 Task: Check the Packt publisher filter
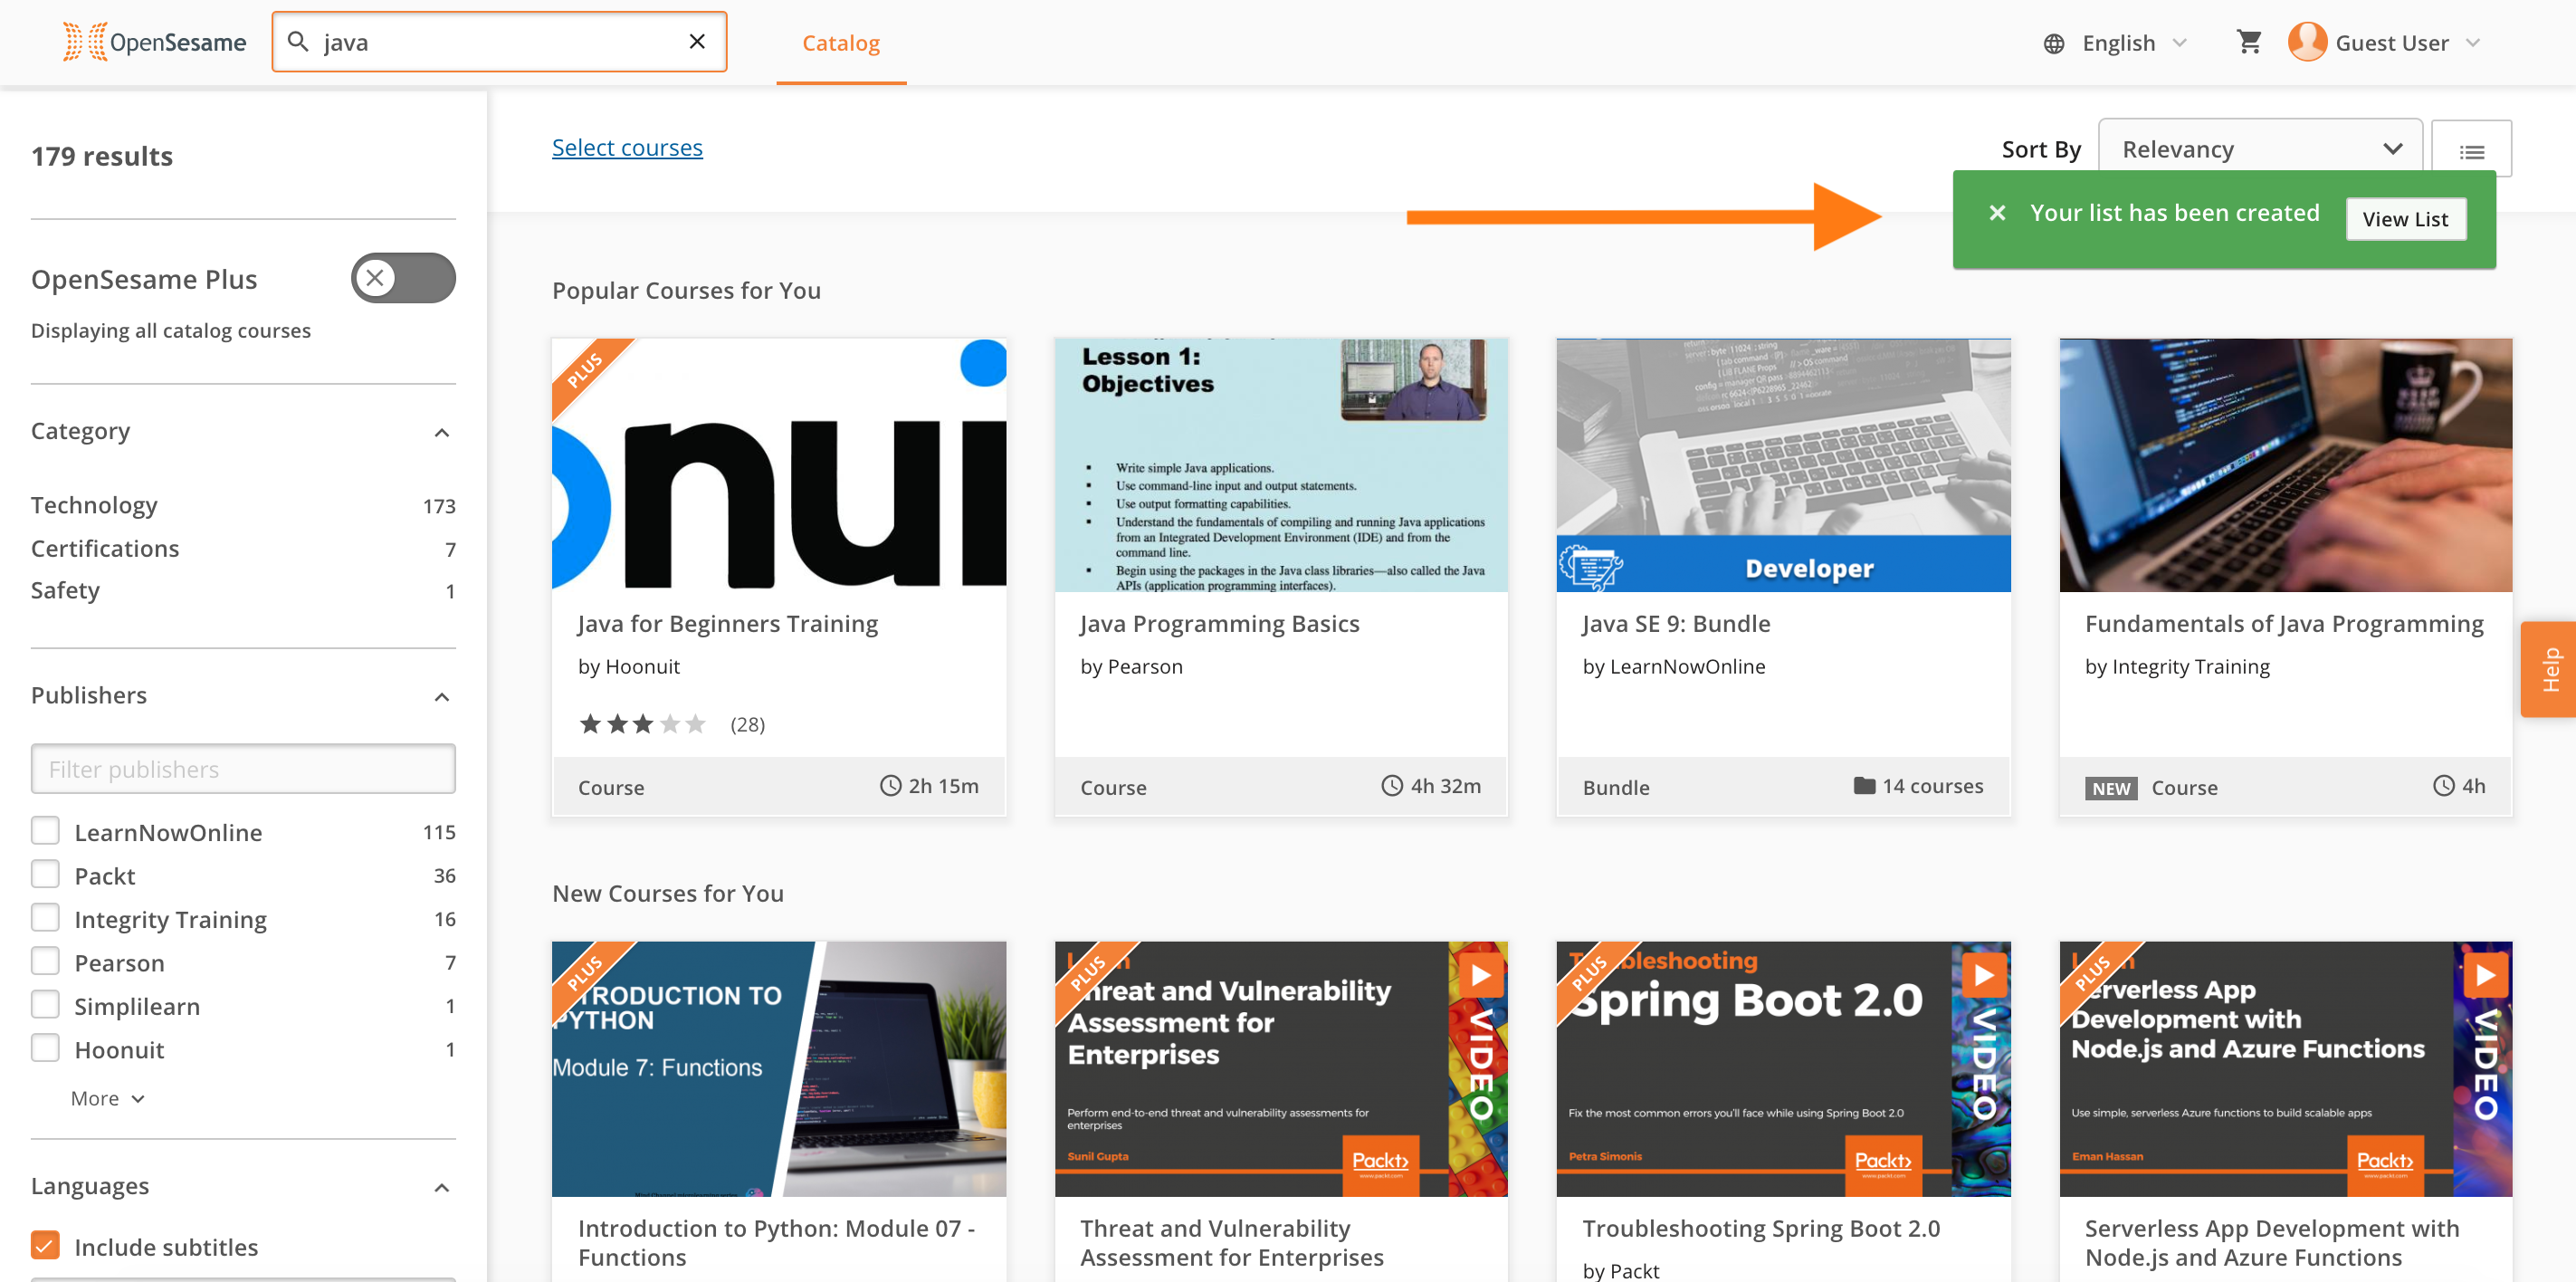point(45,875)
